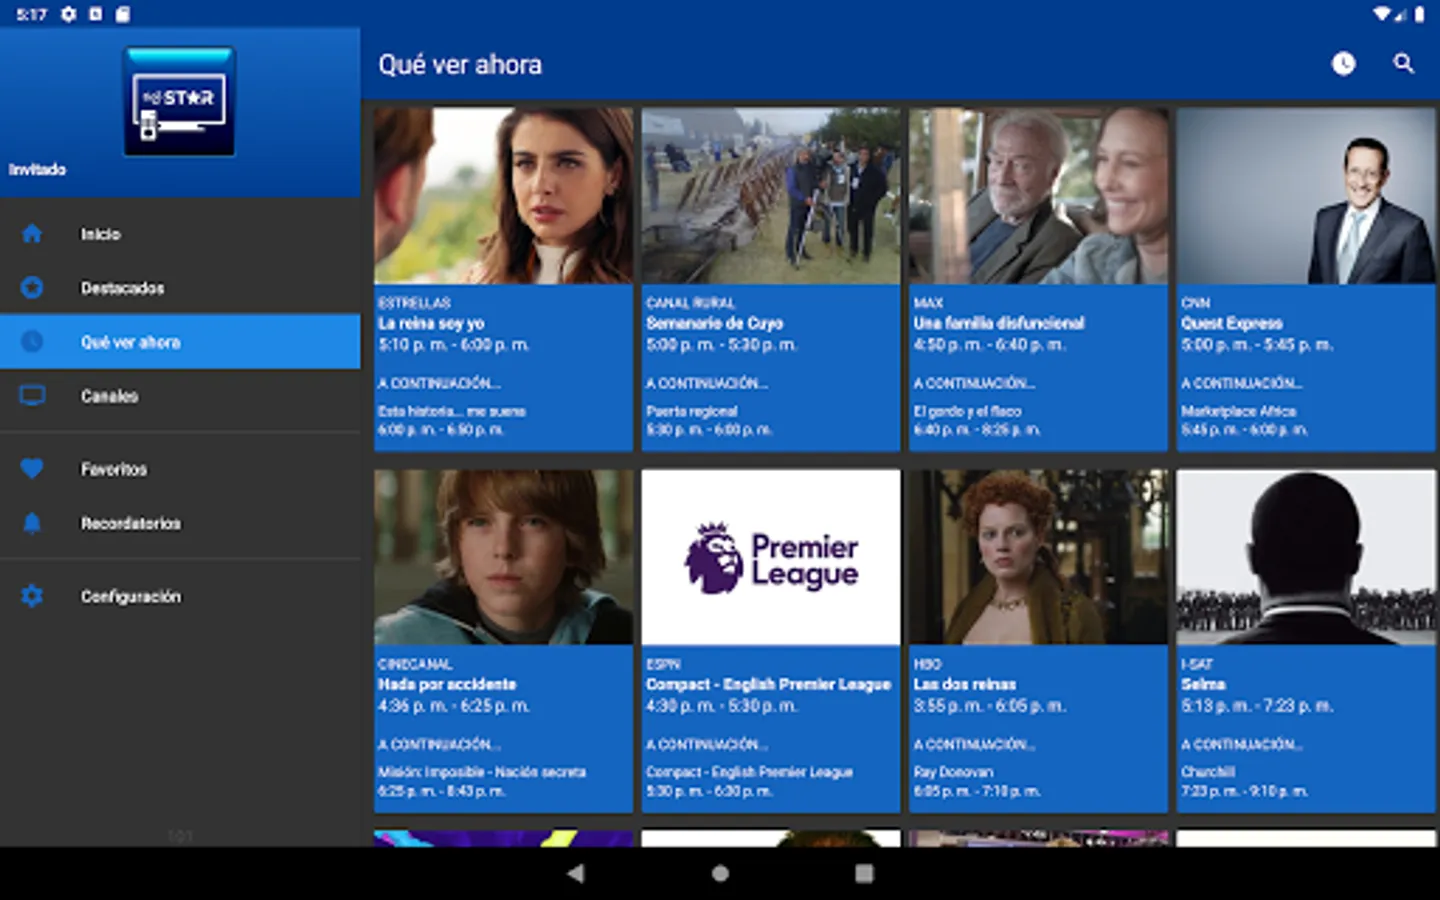The width and height of the screenshot is (1440, 900).
Task: Tap the Qué ver ahora clock icon
Action: pyautogui.click(x=32, y=342)
